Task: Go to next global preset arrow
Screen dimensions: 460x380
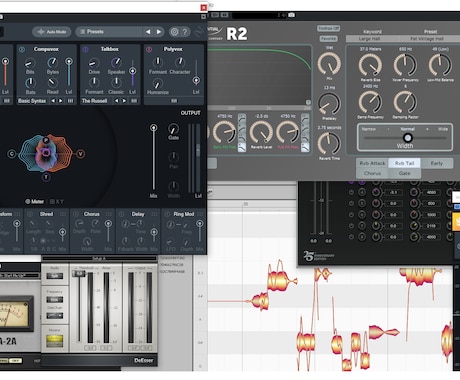Action: 159,32
